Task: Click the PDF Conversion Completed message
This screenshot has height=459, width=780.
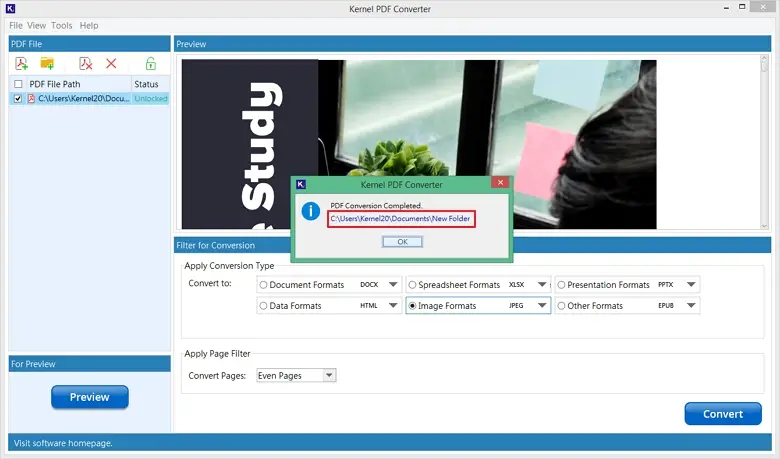Action: coord(376,205)
